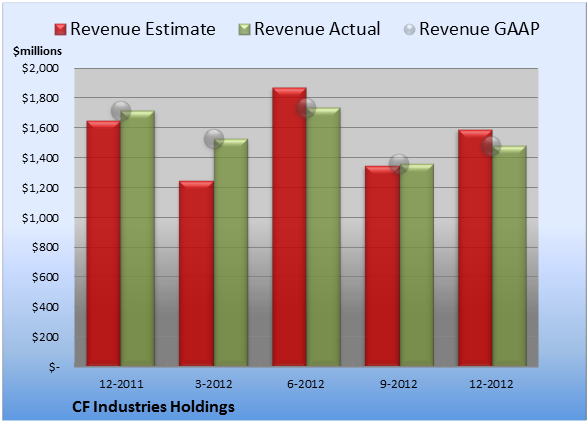
Task: Click the 6-2012 quarter label
Action: [x=306, y=384]
